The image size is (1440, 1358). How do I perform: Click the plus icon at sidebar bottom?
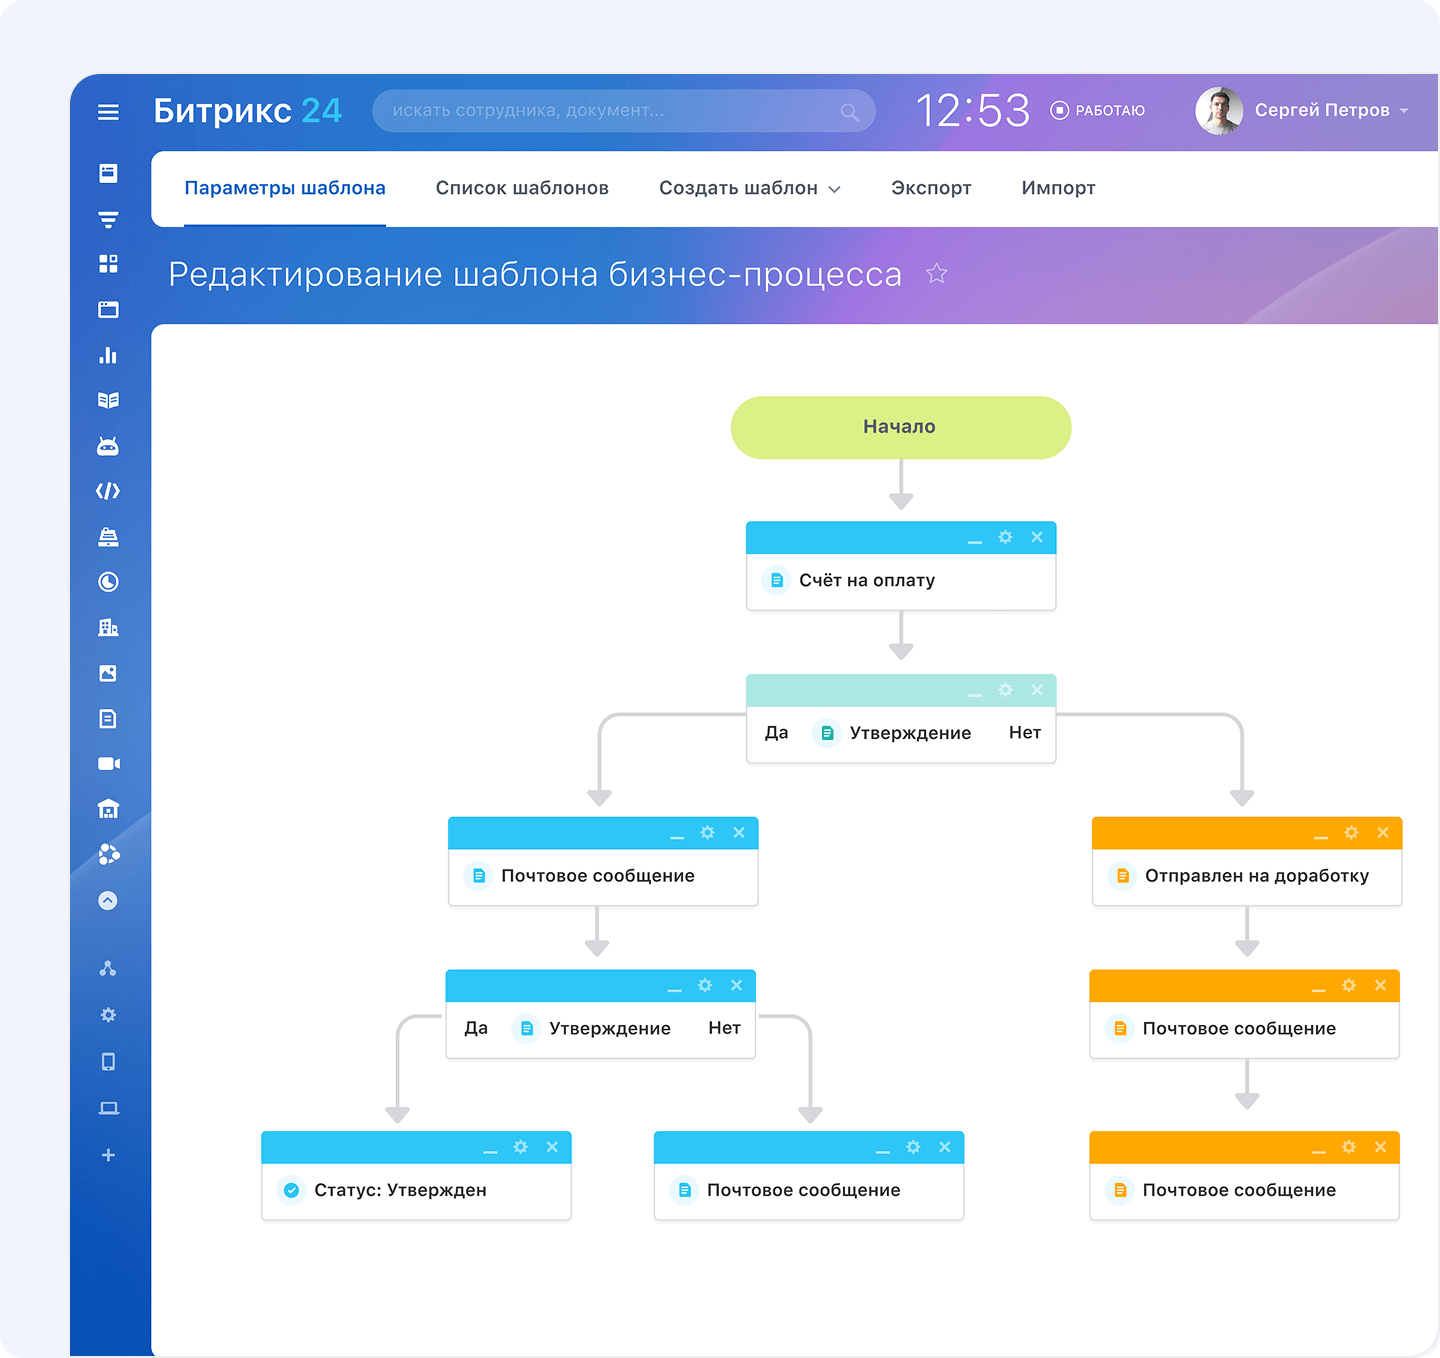108,1155
